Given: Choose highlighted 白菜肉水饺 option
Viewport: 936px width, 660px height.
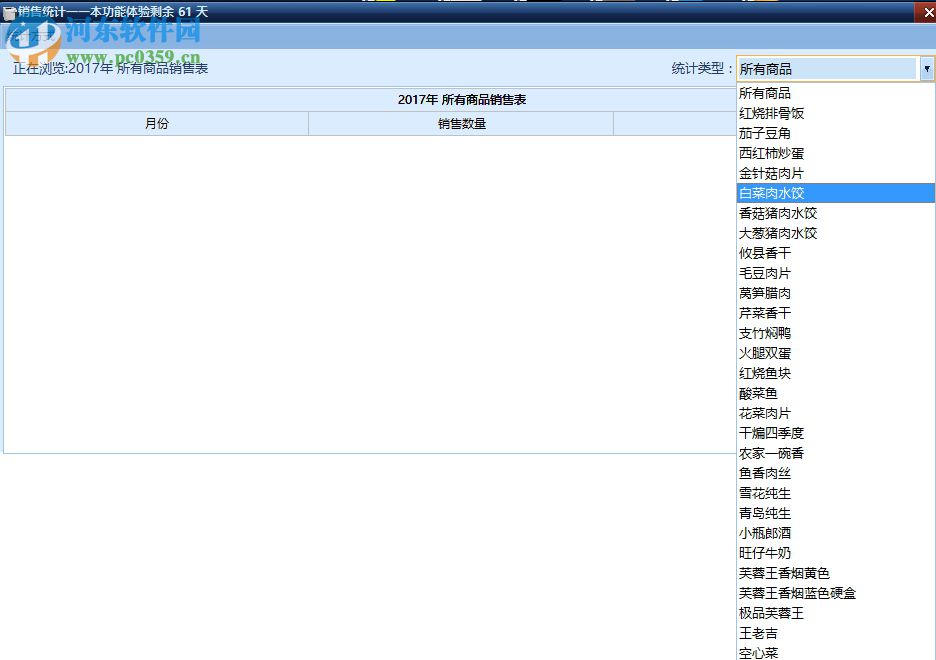Looking at the screenshot, I should pyautogui.click(x=836, y=193).
